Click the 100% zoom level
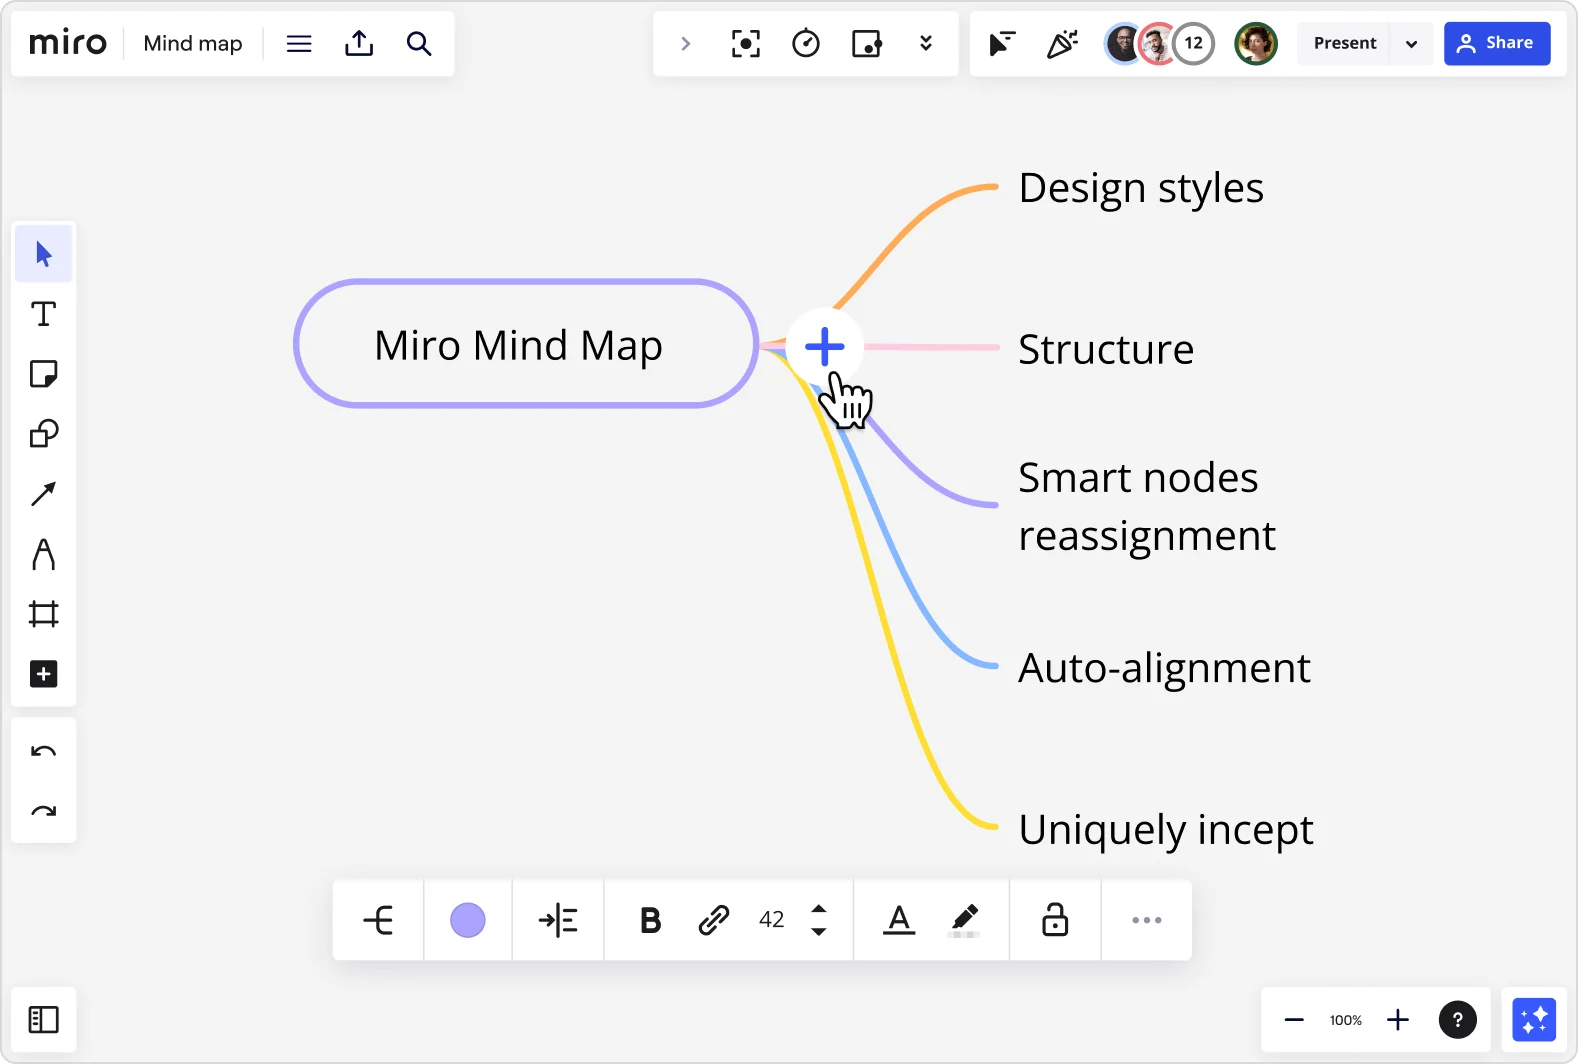This screenshot has width=1578, height=1064. (1346, 1020)
